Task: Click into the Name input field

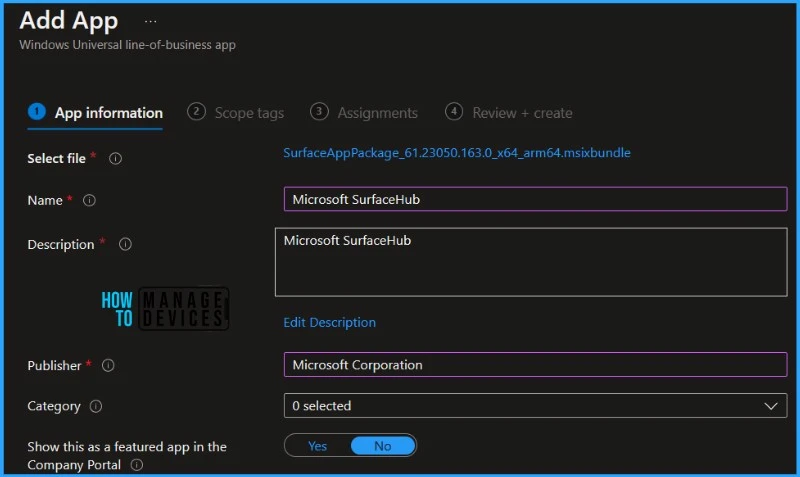Action: (535, 199)
